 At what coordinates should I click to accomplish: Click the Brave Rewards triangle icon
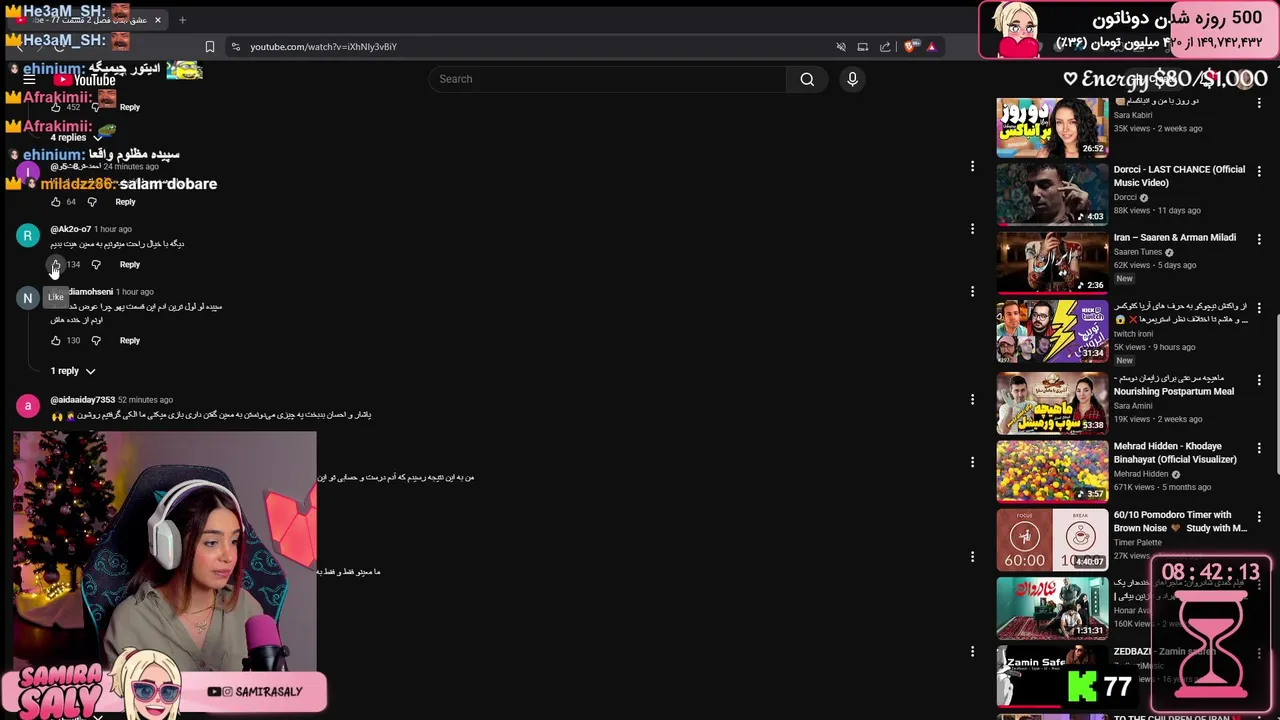pos(931,47)
